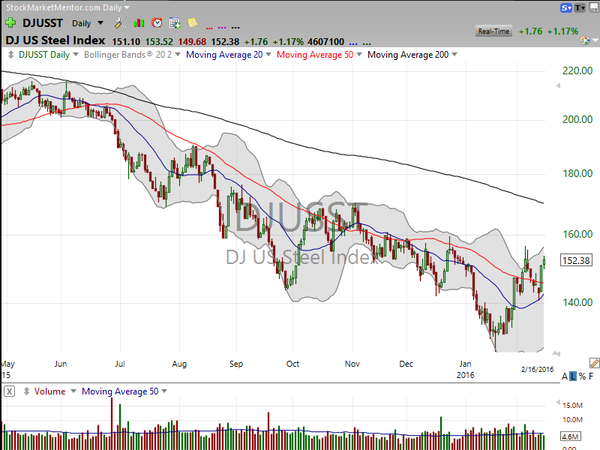Screen dimensions: 600x450
Task: Click the 4.6M volume value label
Action: pyautogui.click(x=571, y=437)
